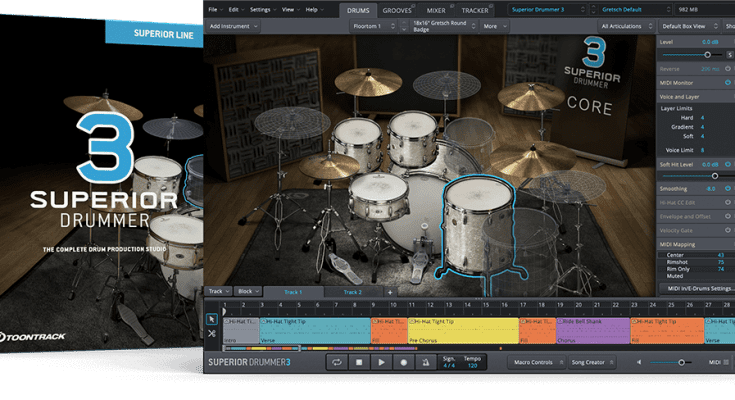Toggle the metronome icon
Screen dimensions: 735x400
click(427, 361)
